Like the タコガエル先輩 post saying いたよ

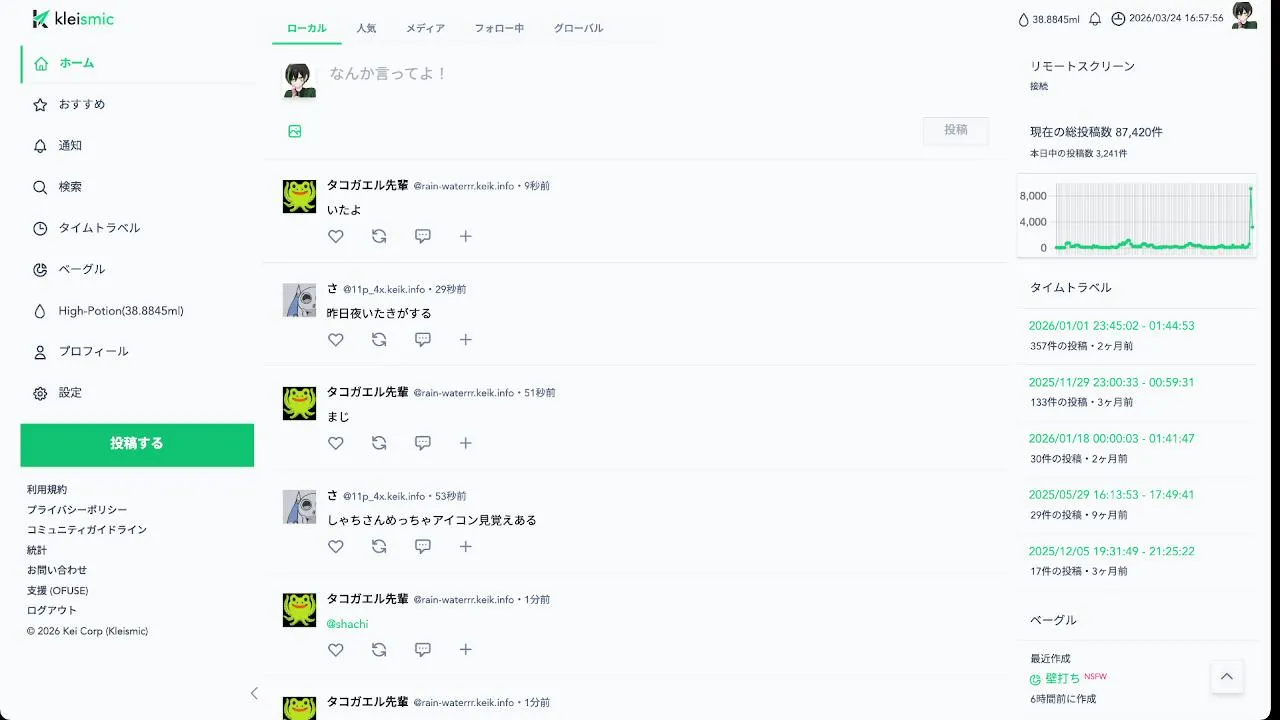[x=336, y=236]
